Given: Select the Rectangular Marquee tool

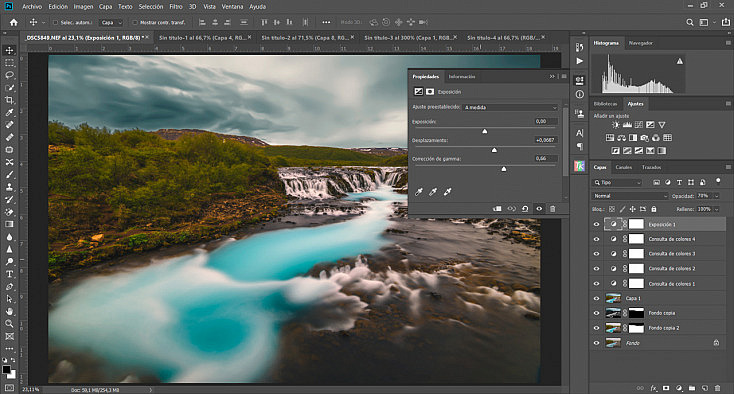Looking at the screenshot, I should (x=9, y=63).
